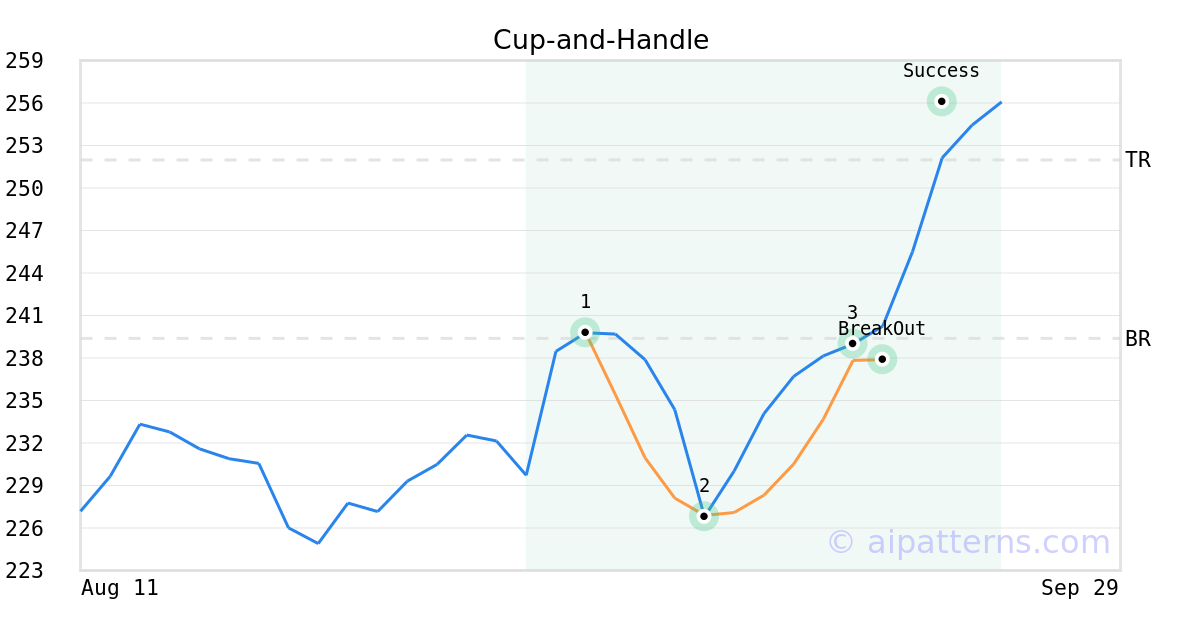Screen dimensions: 1200x630
Task: Click the BR breakout line label
Action: [x=1137, y=339]
